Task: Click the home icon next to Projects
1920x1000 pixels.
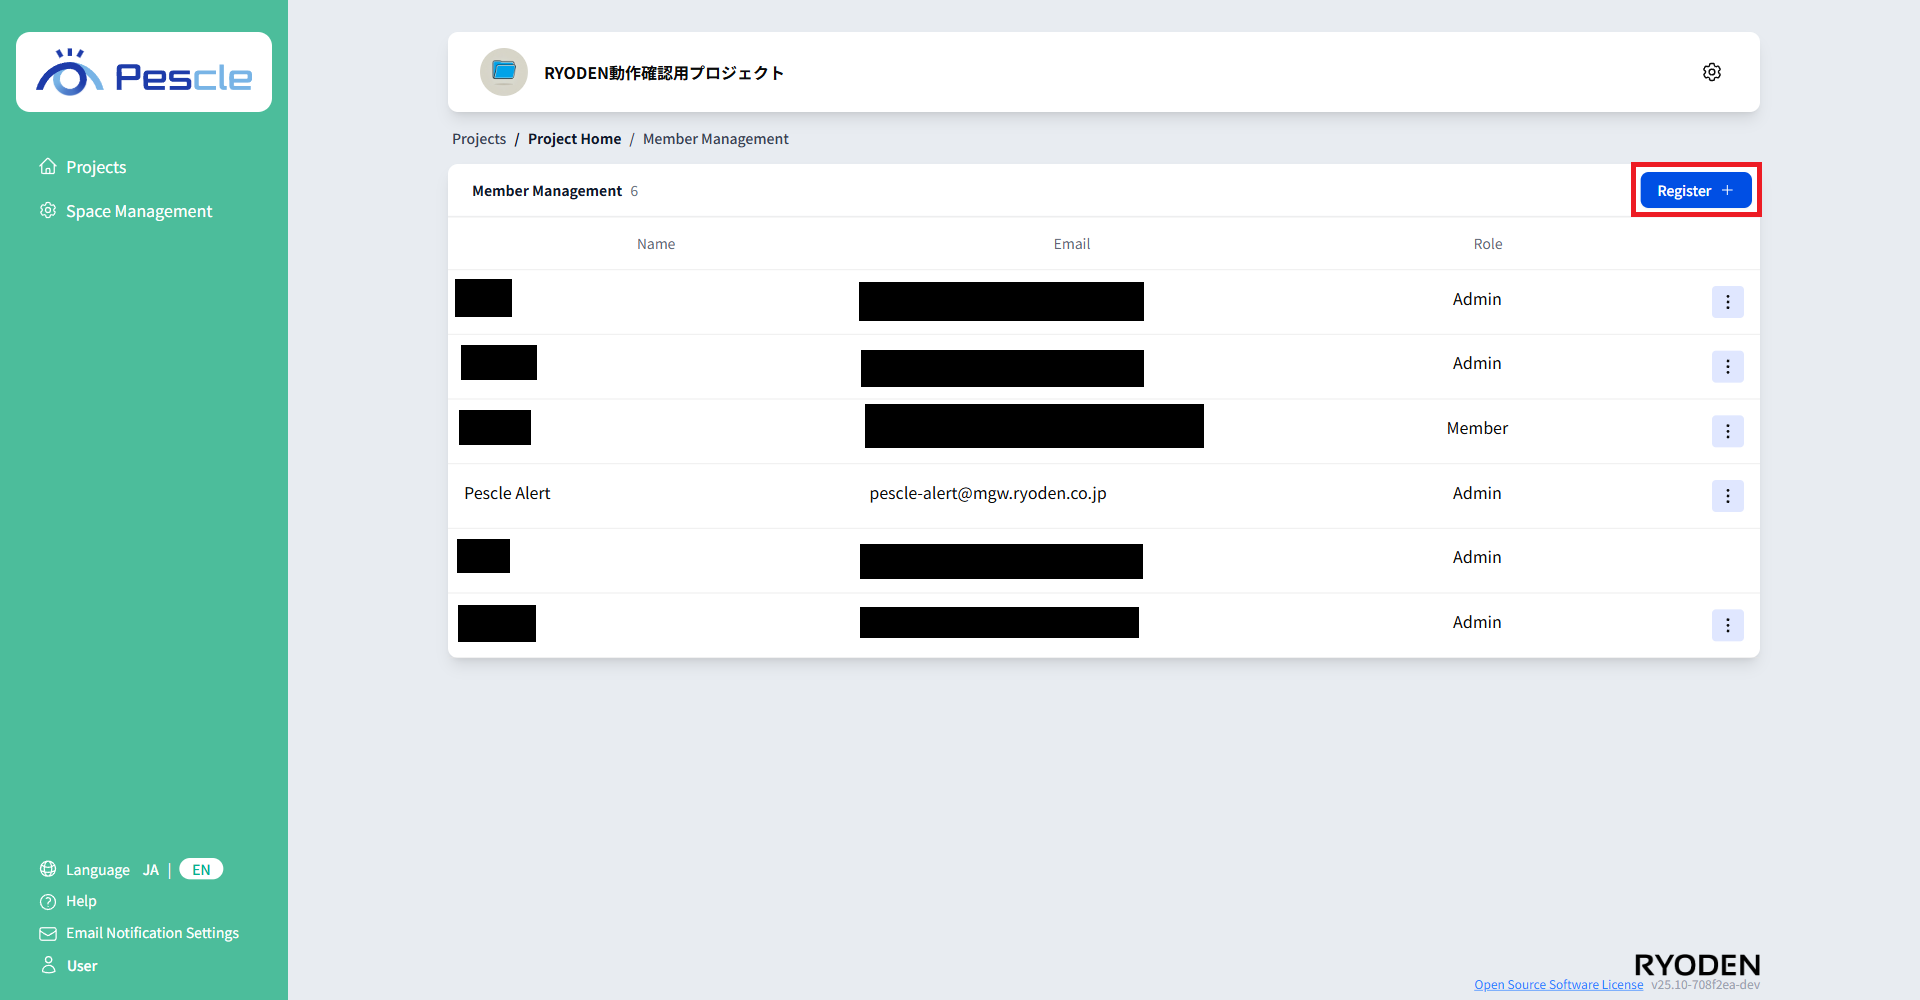Action: point(47,166)
